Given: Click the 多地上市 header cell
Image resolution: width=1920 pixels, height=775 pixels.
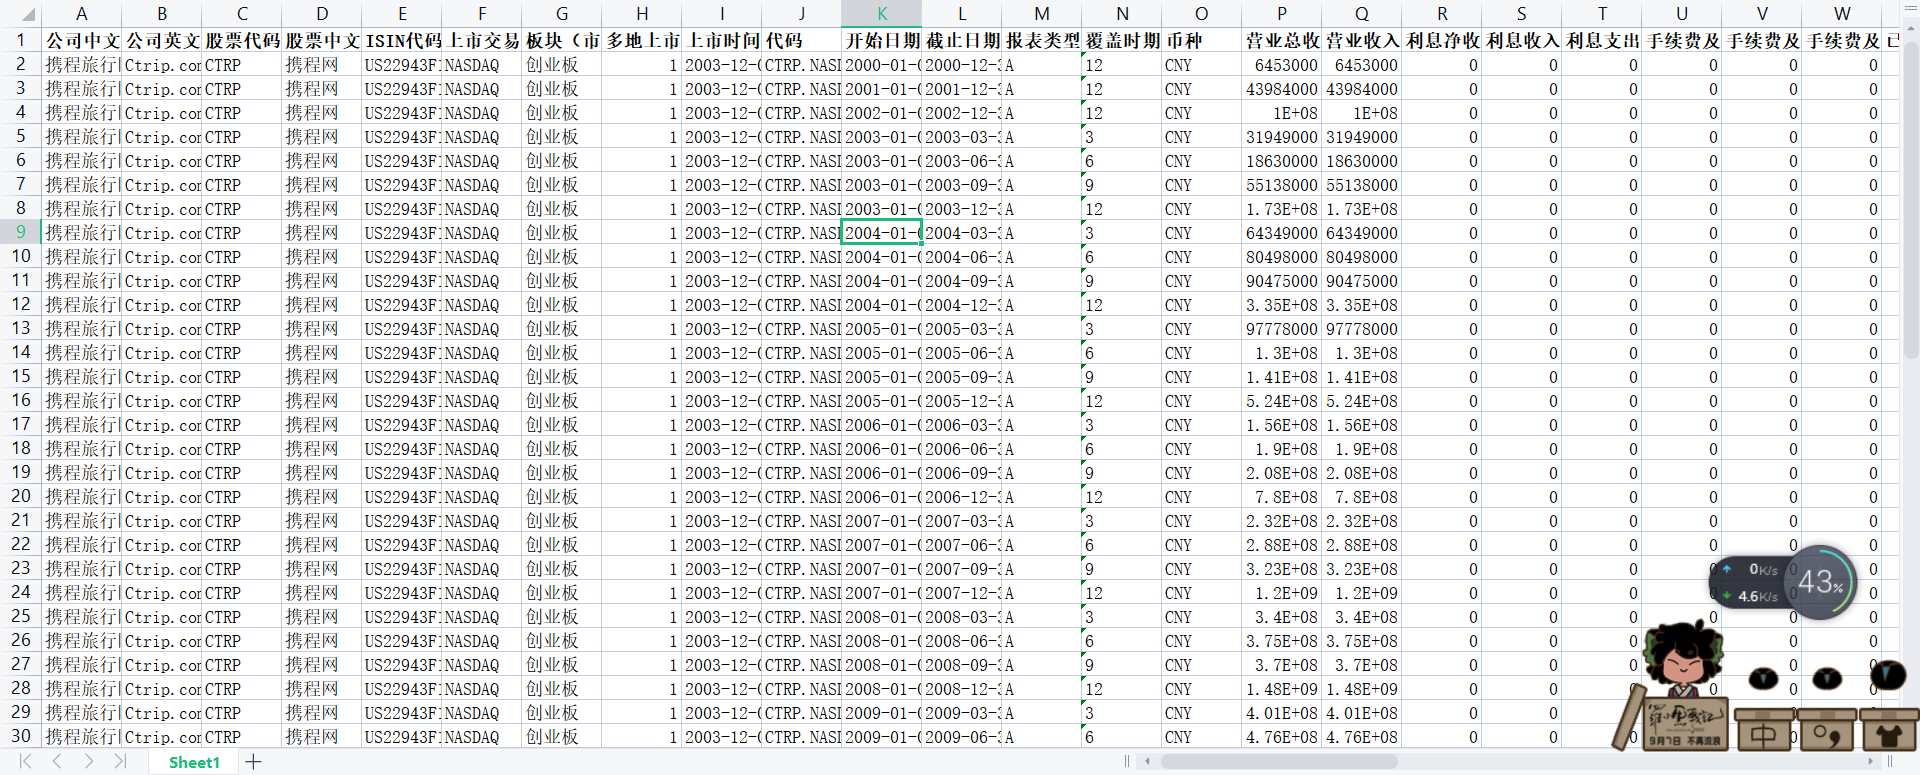Looking at the screenshot, I should click(x=642, y=40).
